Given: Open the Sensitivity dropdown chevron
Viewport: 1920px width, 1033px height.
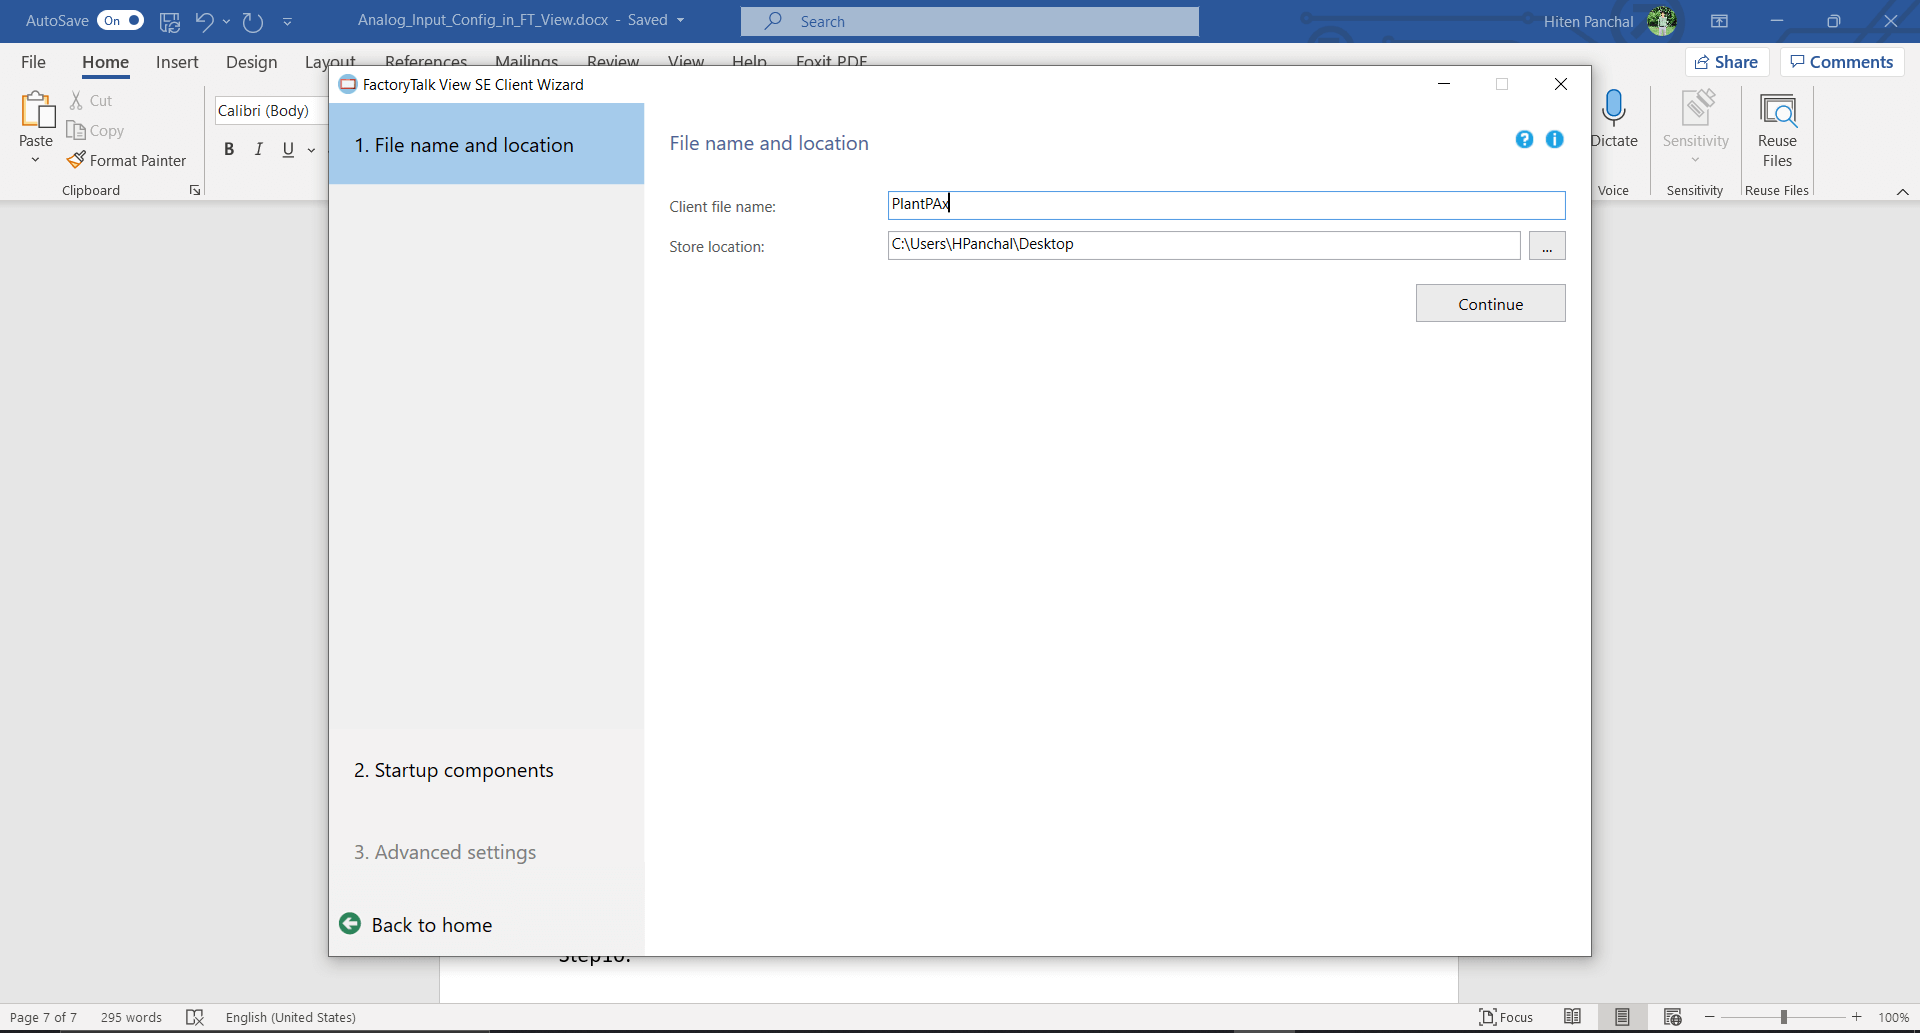Looking at the screenshot, I should tap(1696, 160).
